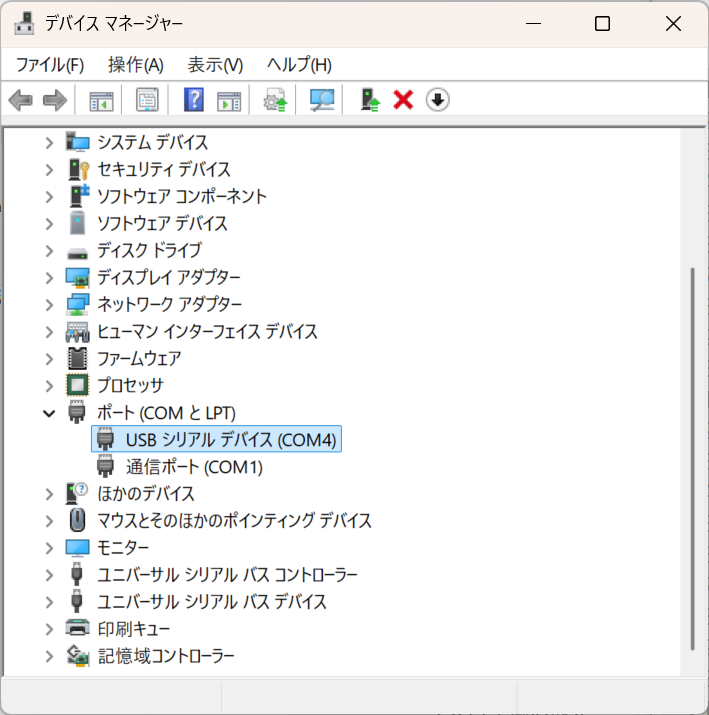Toggle the console tree pane toolbar icon

point(101,100)
